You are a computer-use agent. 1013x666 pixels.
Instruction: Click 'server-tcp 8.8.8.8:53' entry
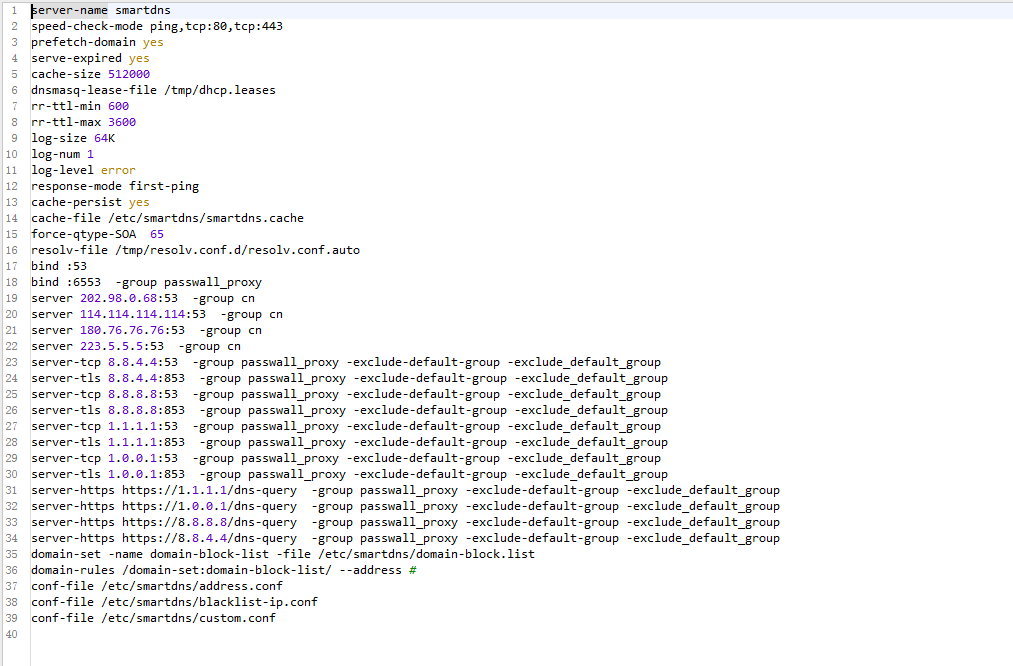tap(104, 394)
